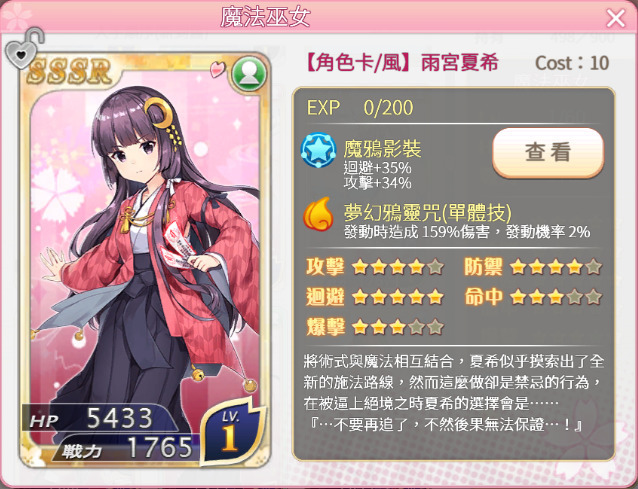Screen dimensions: 638x489
Task: Click the 攻擊 star rating row
Action: pyautogui.click(x=374, y=267)
